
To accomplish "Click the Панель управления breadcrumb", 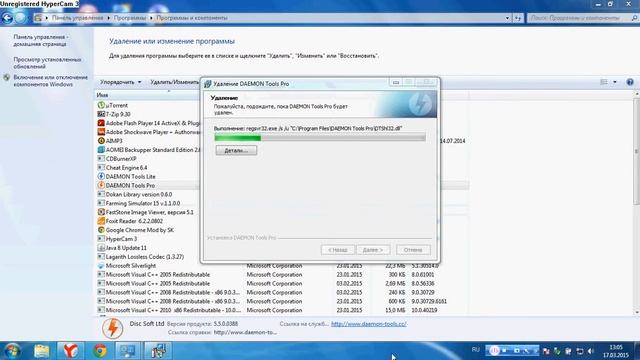I will 77,18.
